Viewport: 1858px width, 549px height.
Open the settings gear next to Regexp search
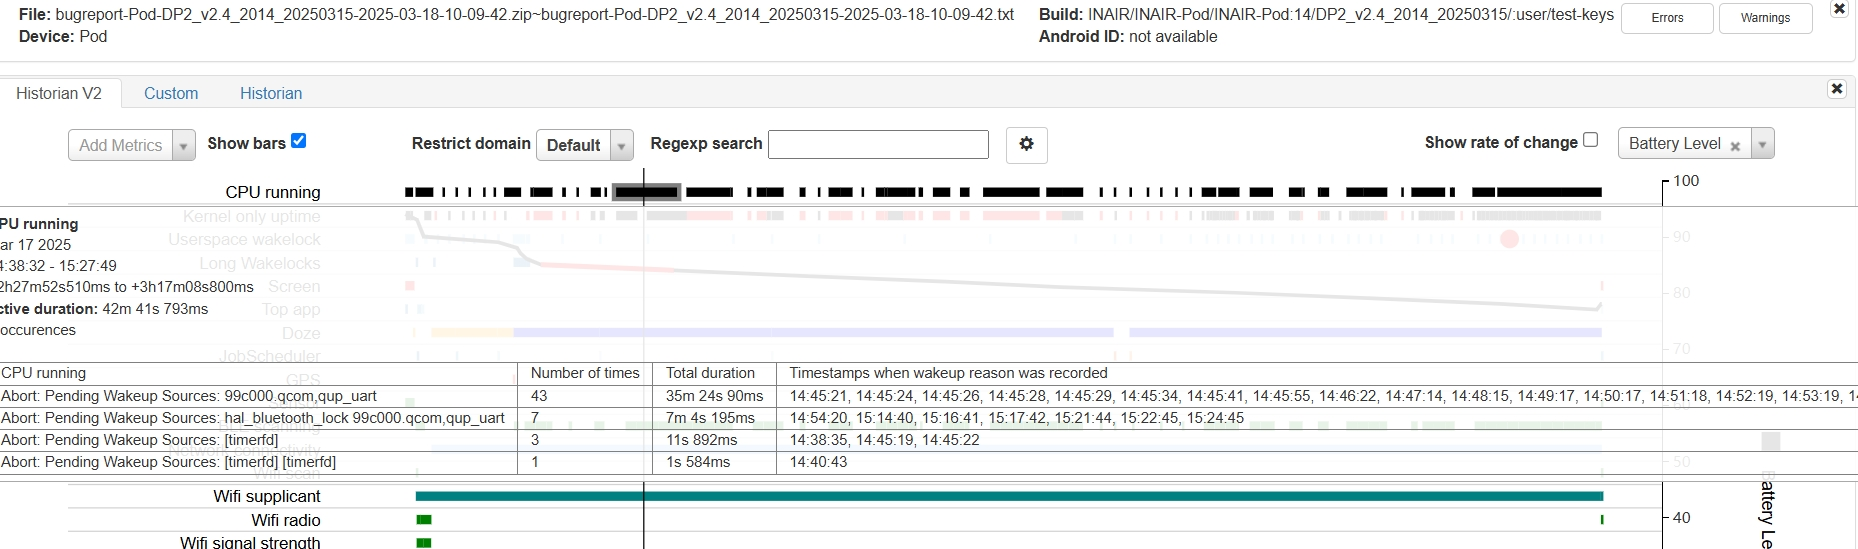tap(1026, 144)
